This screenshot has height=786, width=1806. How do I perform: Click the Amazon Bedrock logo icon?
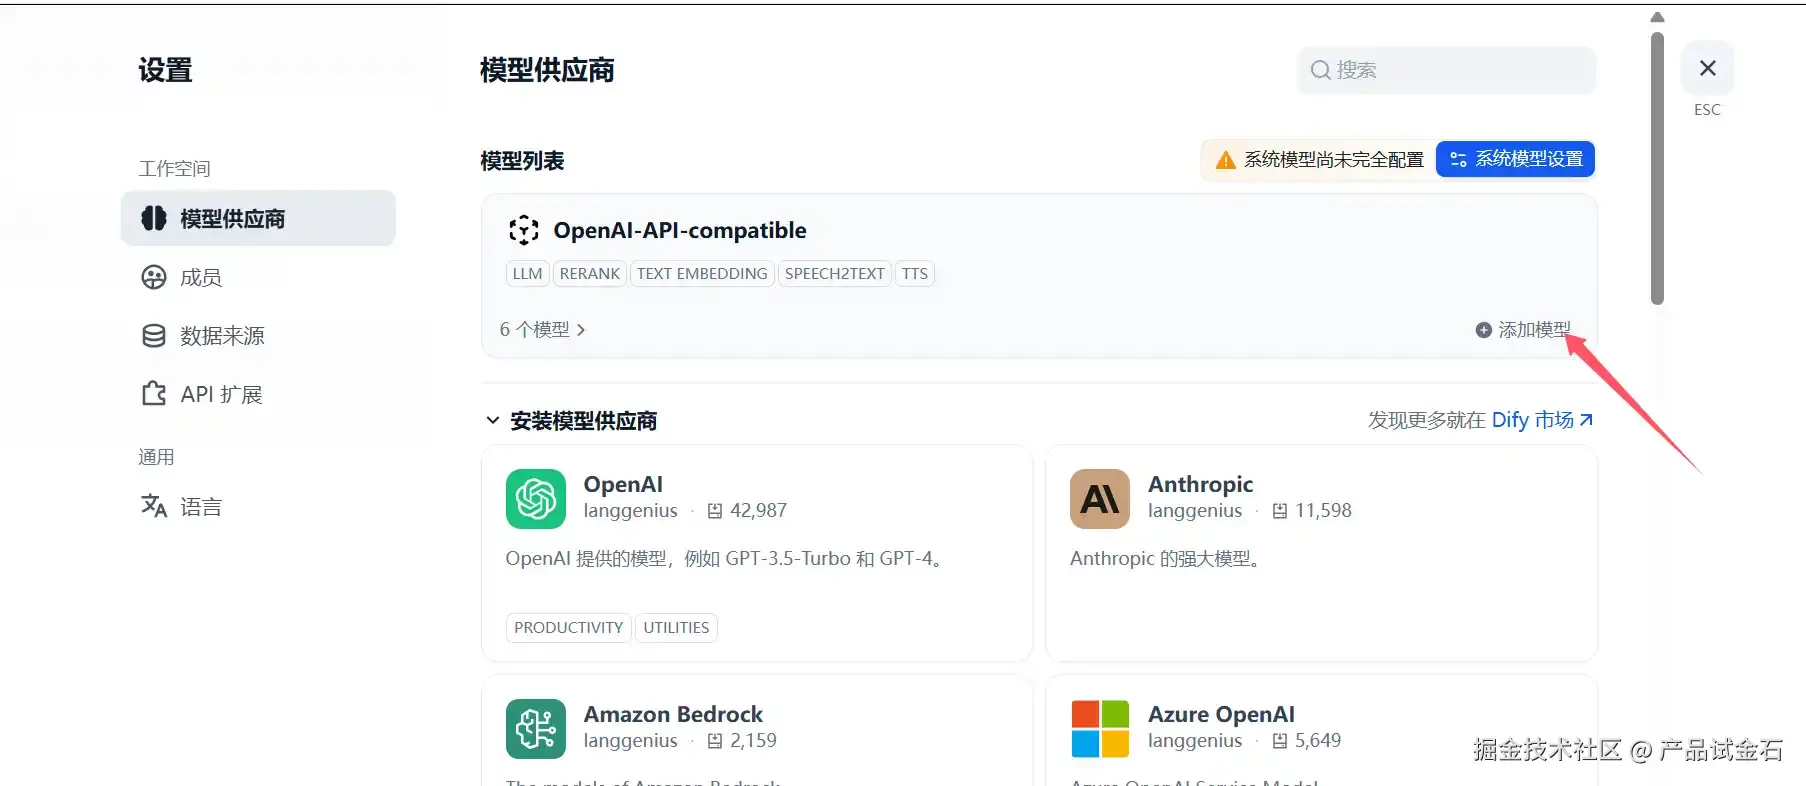tap(536, 729)
